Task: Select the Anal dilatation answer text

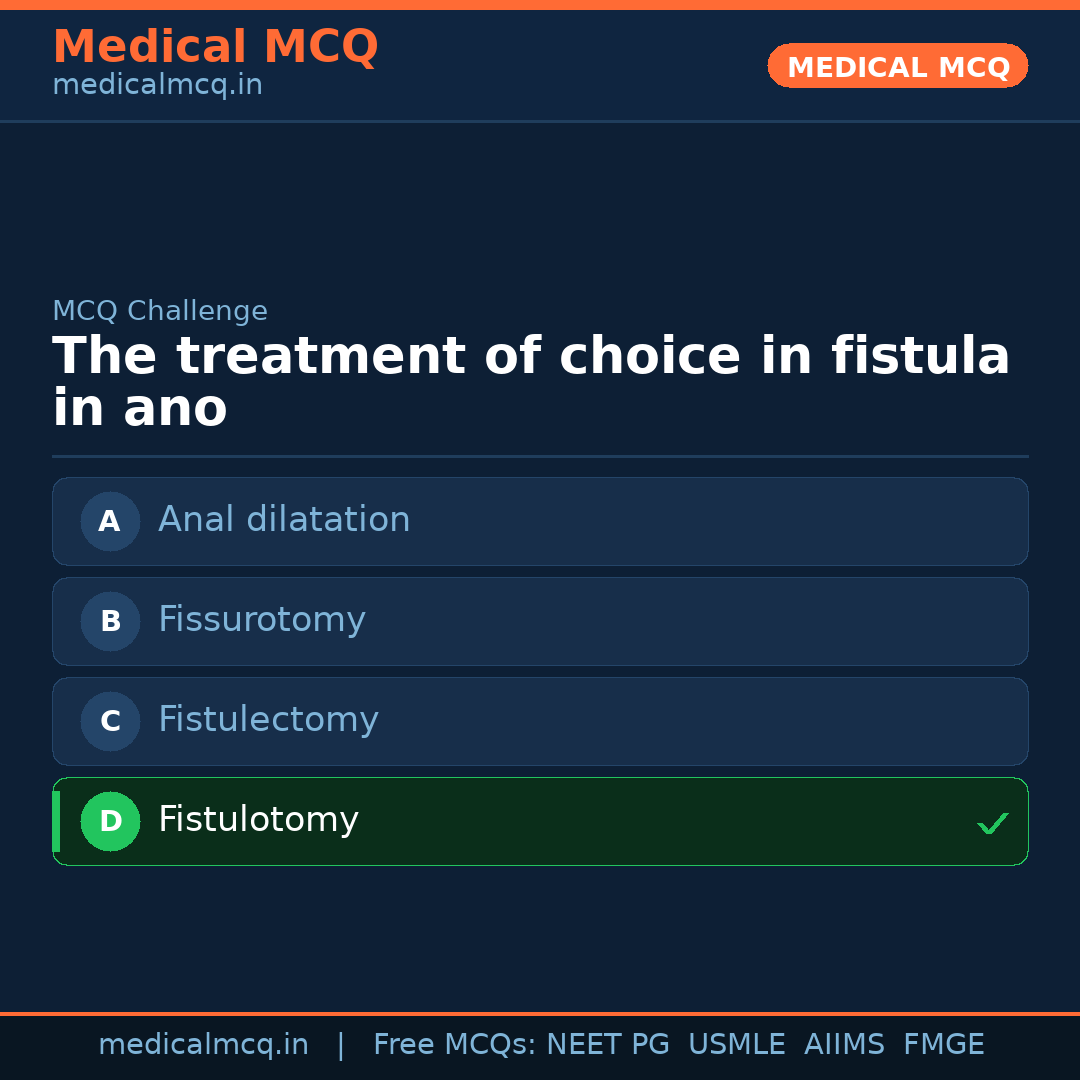Action: 284,520
